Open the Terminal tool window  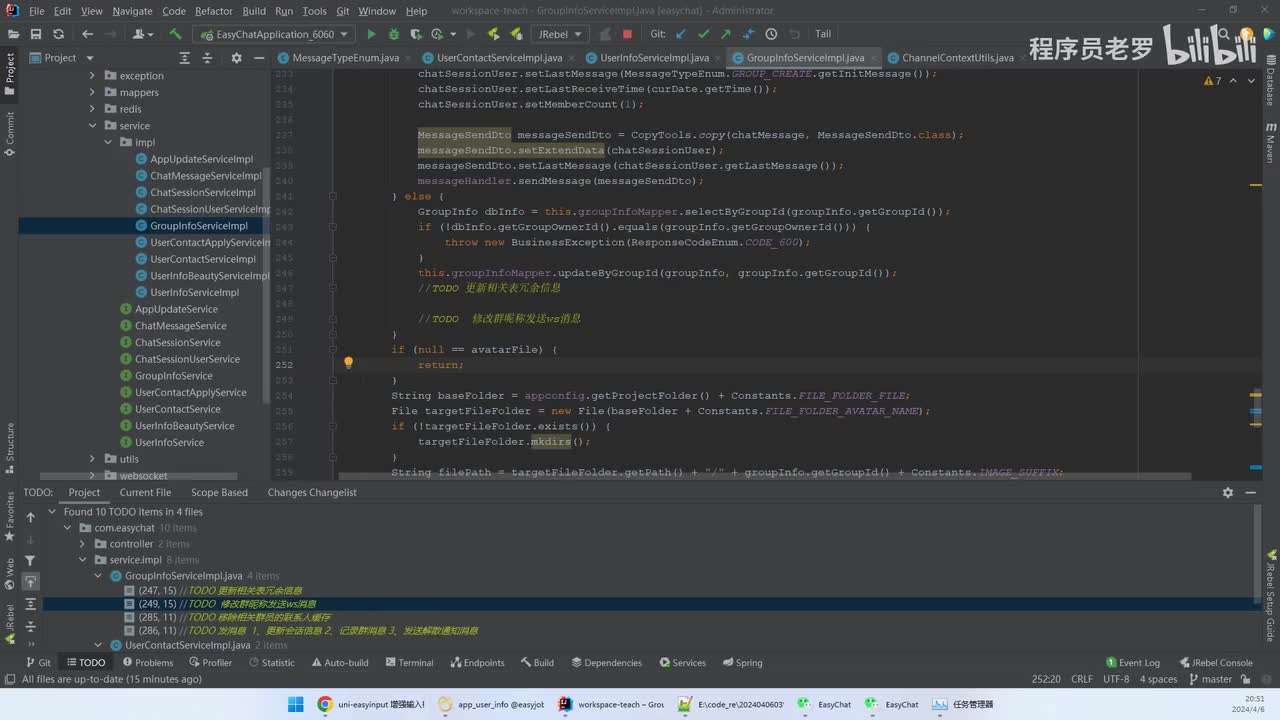(x=408, y=662)
